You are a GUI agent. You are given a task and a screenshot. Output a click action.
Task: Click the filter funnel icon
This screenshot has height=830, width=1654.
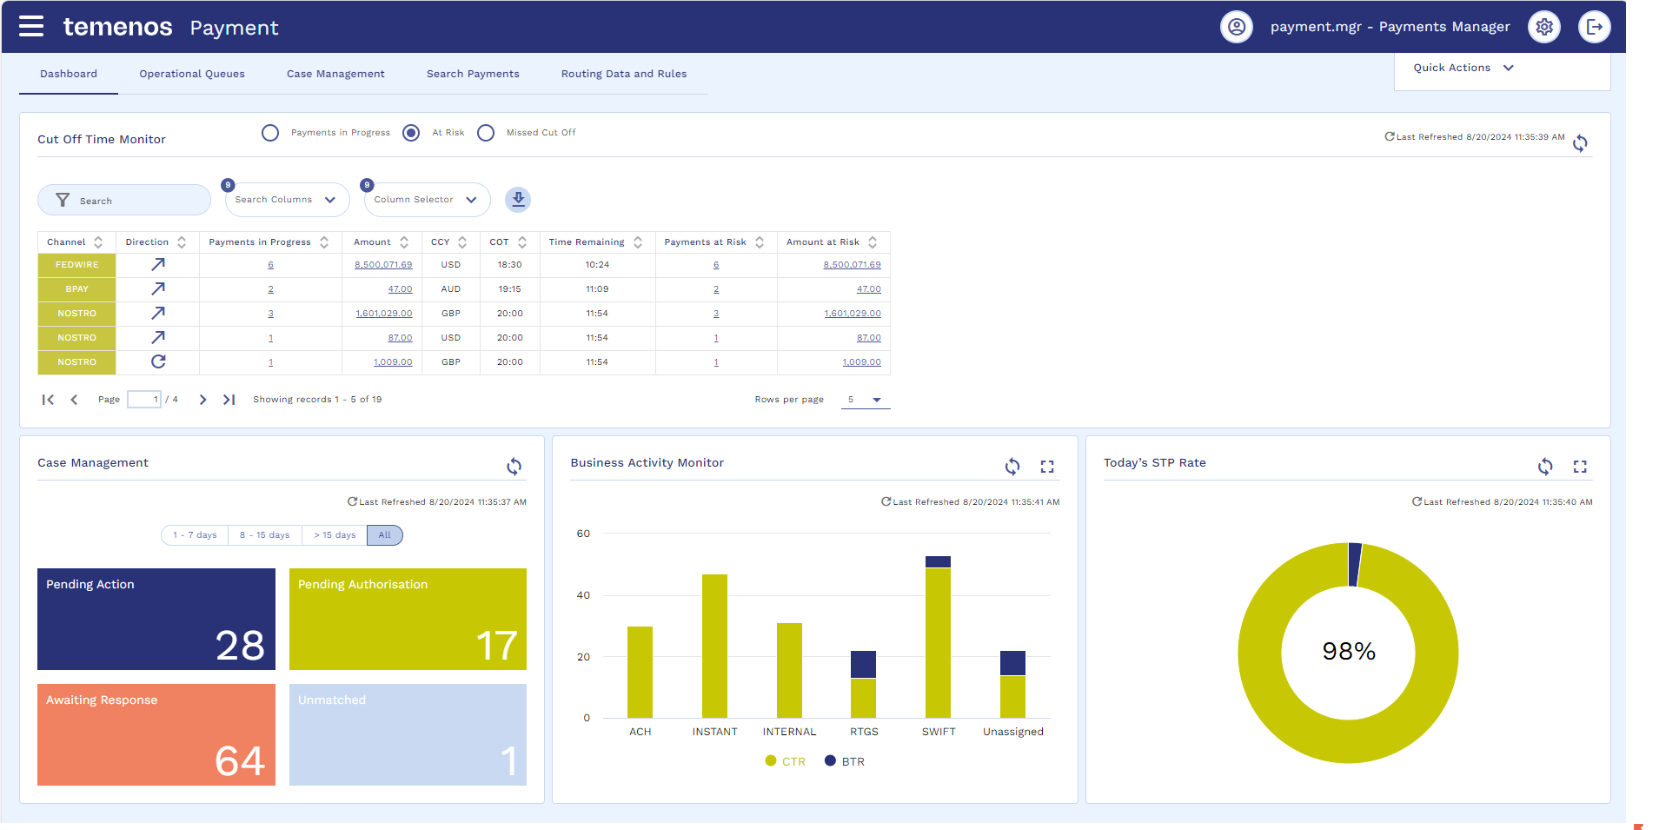tap(62, 200)
